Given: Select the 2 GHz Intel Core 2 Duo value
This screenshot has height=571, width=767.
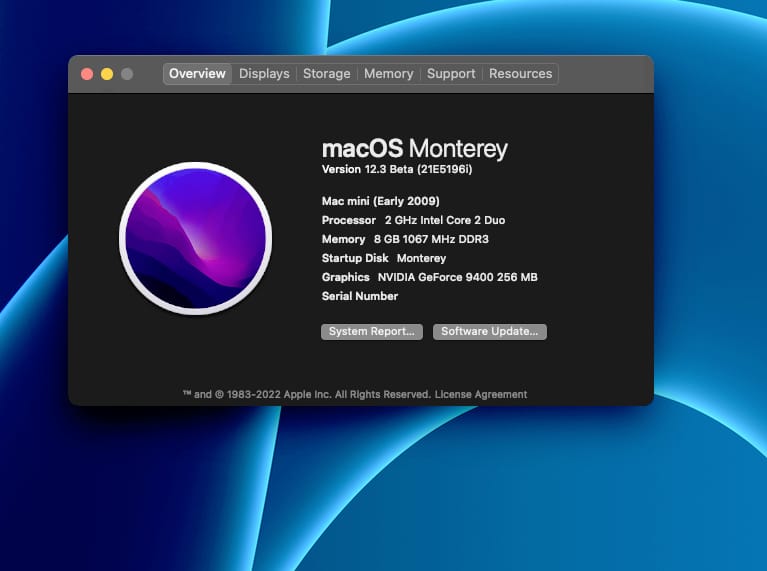Looking at the screenshot, I should [445, 220].
